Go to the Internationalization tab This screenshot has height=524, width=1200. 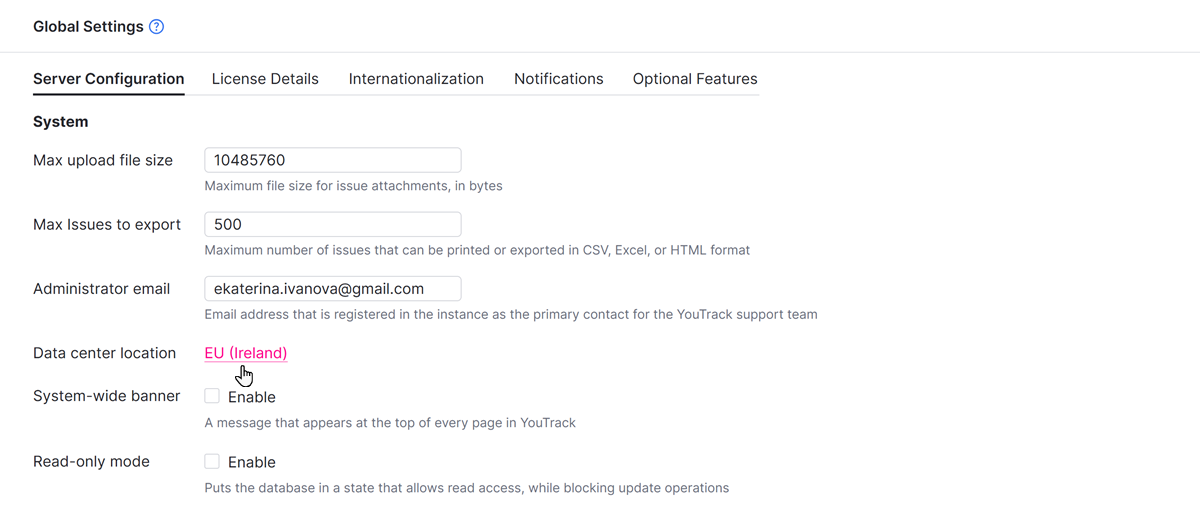point(416,79)
